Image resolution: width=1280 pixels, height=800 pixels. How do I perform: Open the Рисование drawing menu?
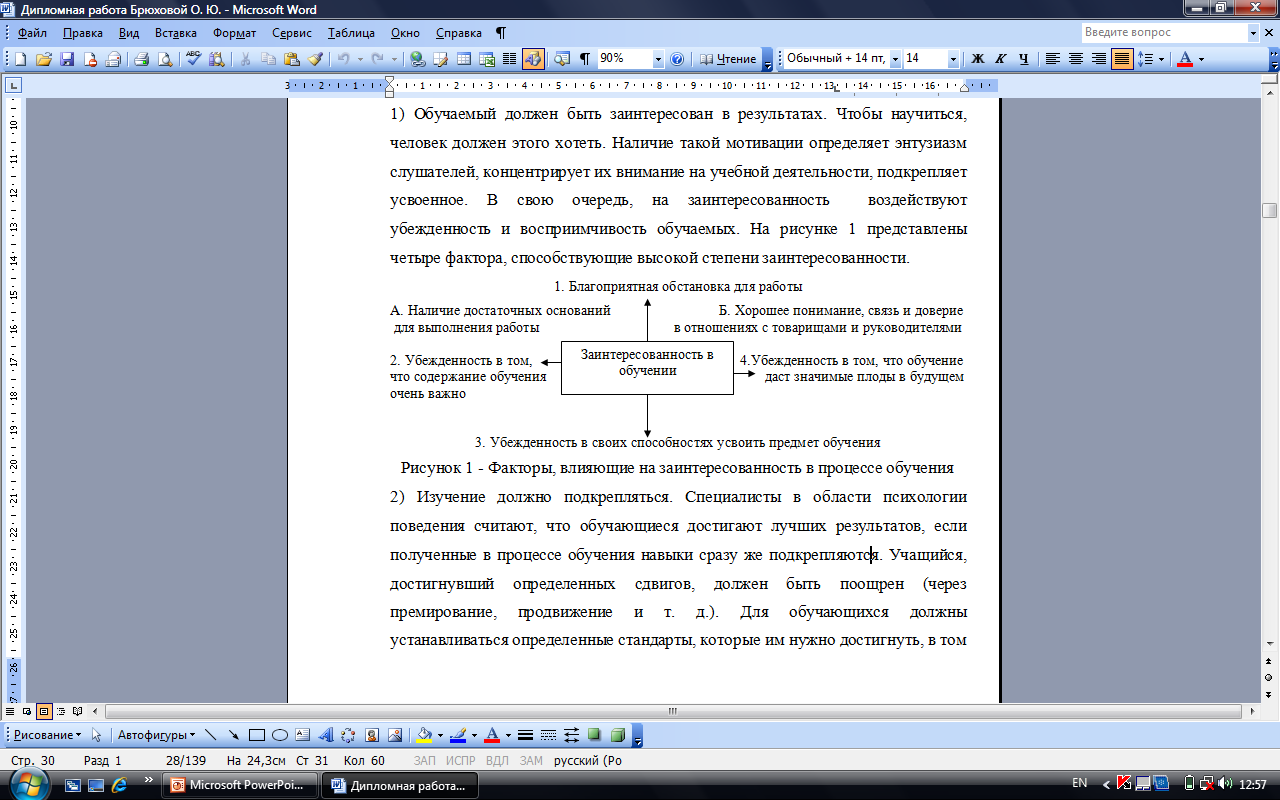point(48,735)
